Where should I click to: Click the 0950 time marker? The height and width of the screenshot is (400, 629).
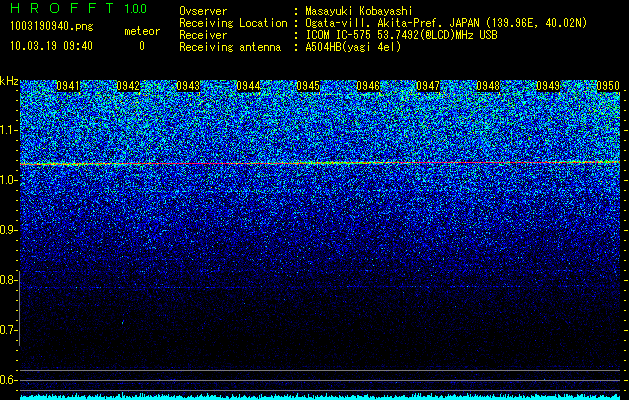tap(608, 86)
